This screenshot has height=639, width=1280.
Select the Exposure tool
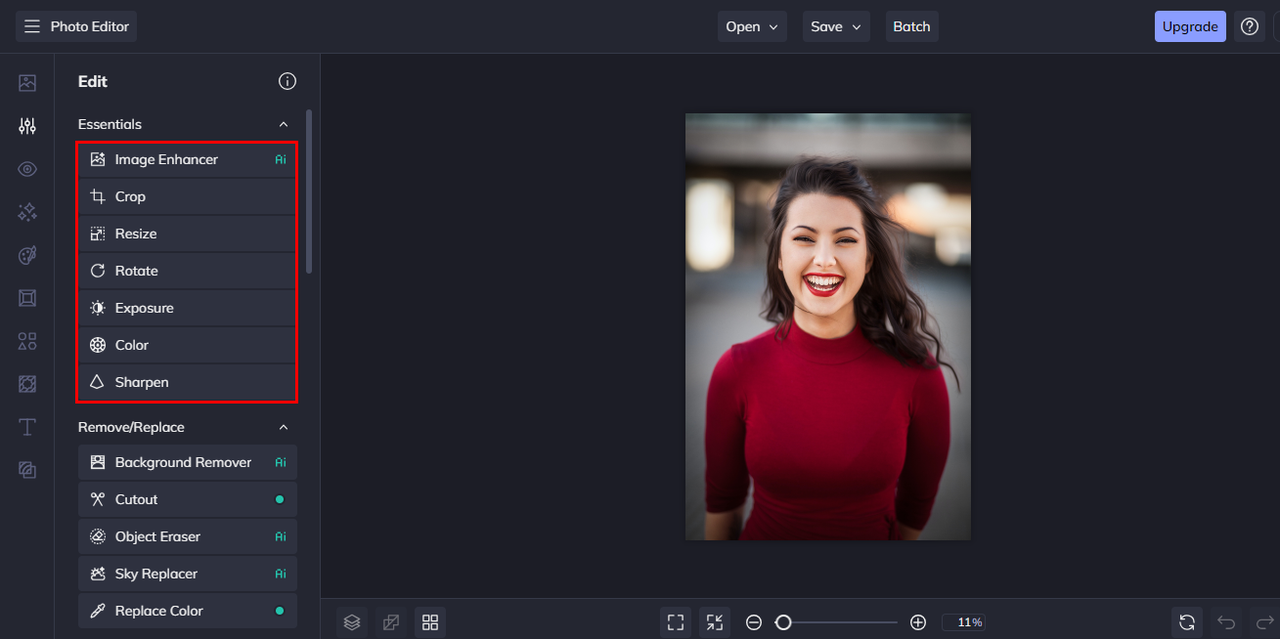[x=187, y=308]
